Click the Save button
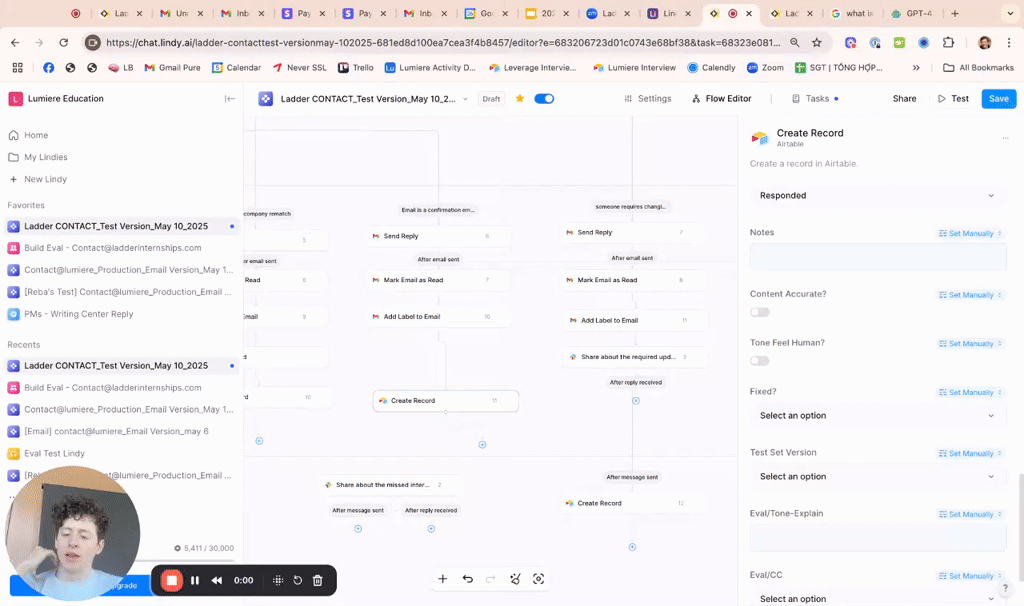1024x606 pixels. [998, 99]
